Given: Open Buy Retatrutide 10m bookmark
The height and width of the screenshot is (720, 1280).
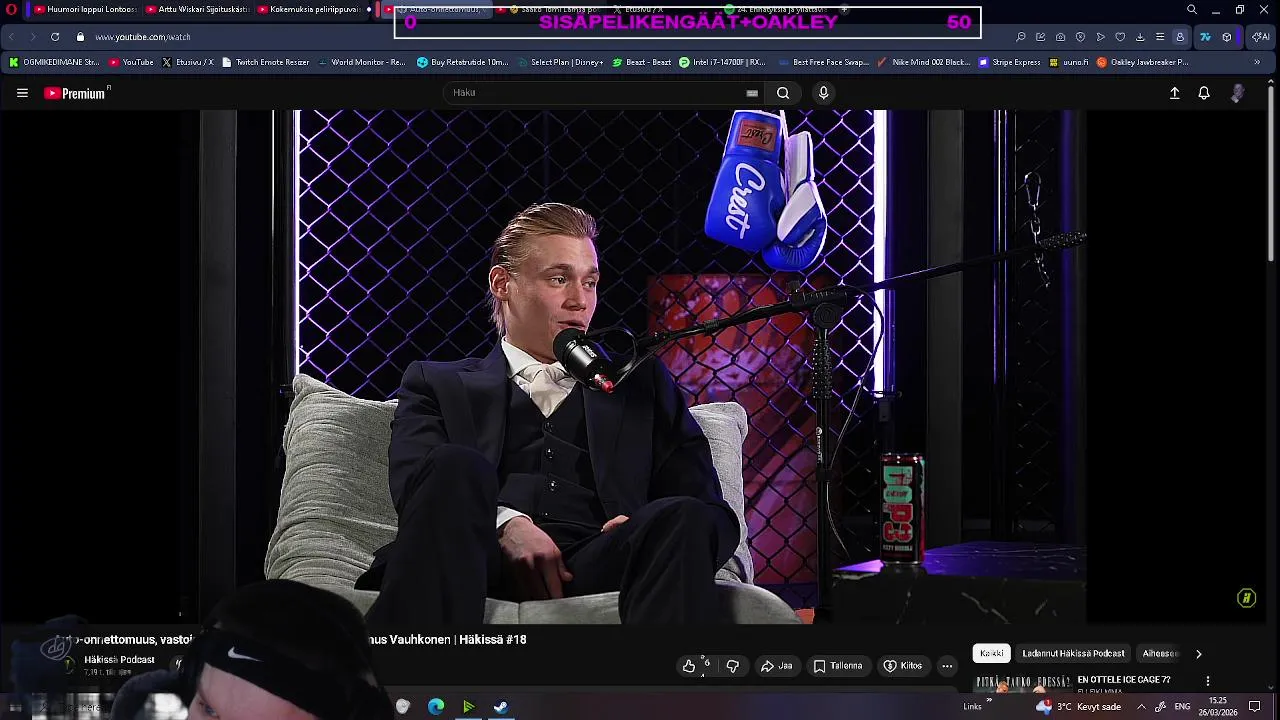Looking at the screenshot, I should pyautogui.click(x=463, y=62).
